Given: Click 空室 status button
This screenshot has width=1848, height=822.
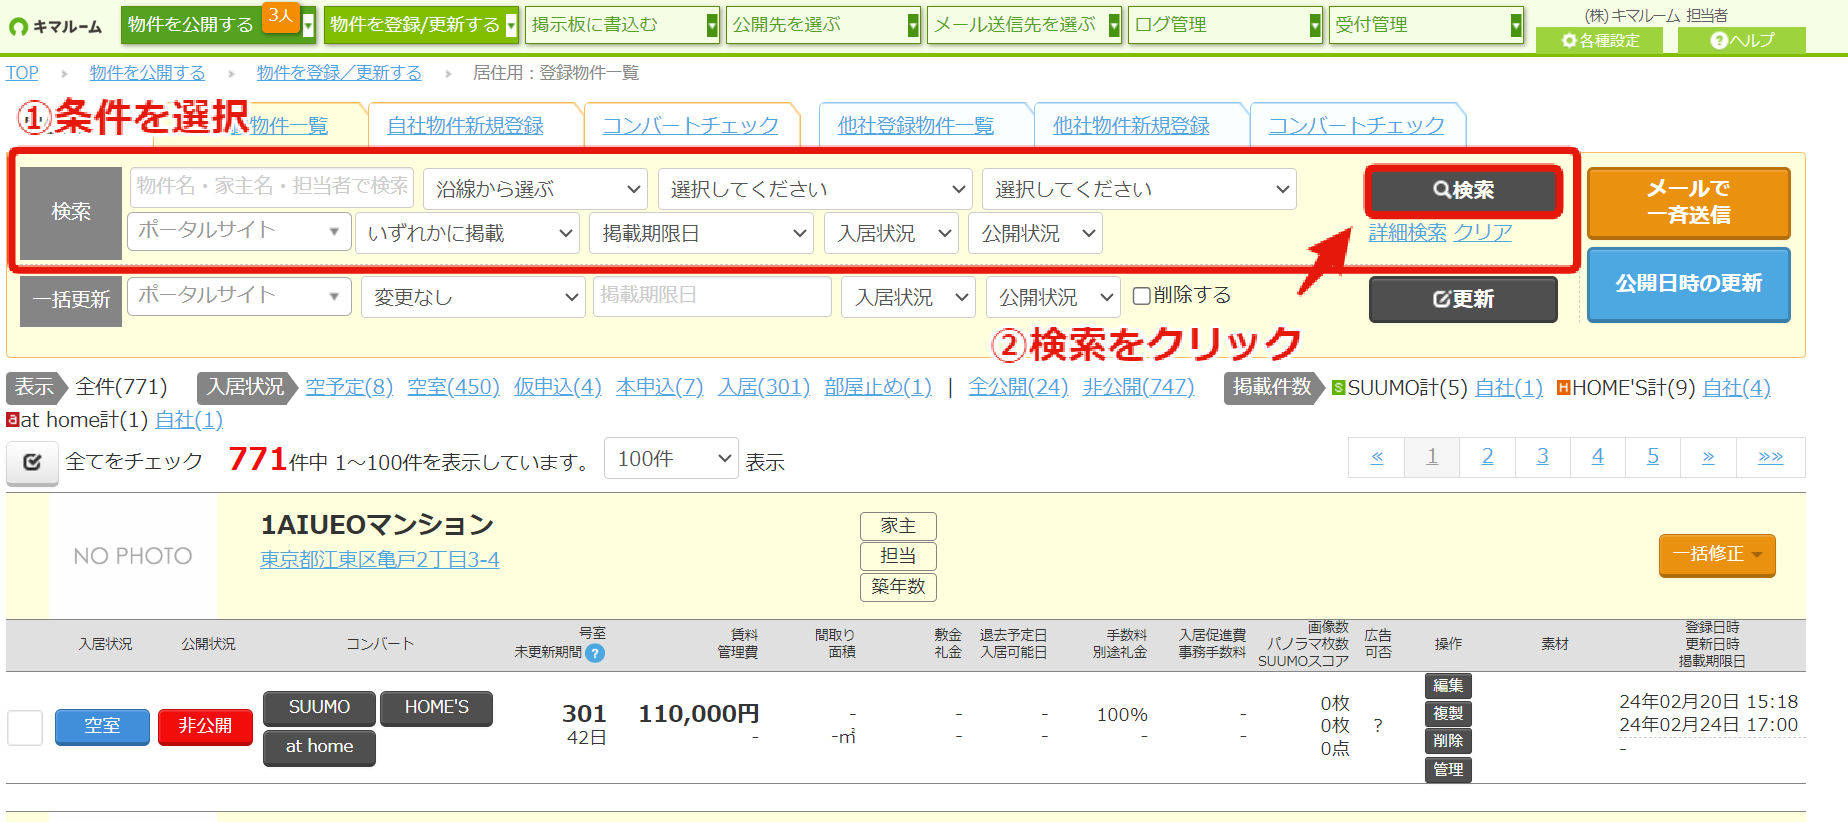Looking at the screenshot, I should pos(102,727).
